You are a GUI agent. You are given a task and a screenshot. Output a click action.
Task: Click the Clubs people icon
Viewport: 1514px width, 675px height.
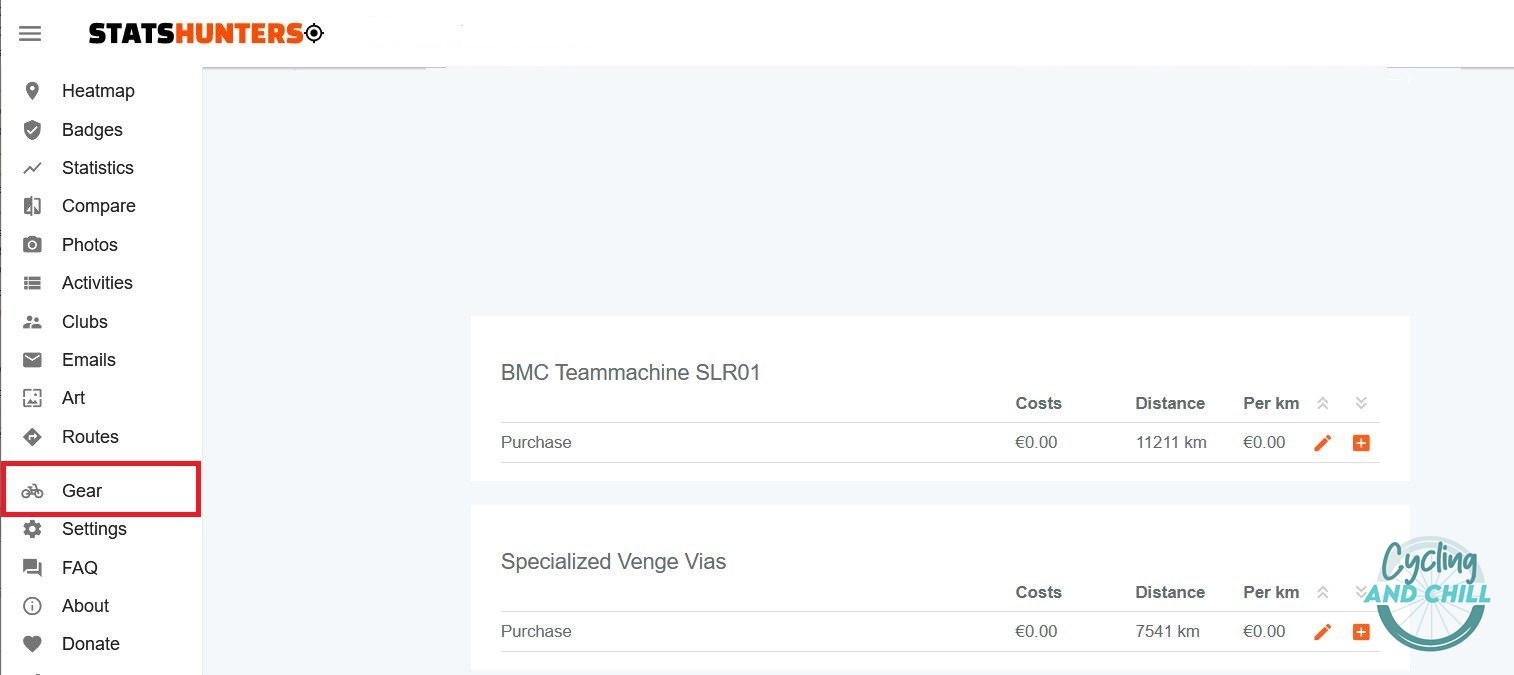click(31, 321)
